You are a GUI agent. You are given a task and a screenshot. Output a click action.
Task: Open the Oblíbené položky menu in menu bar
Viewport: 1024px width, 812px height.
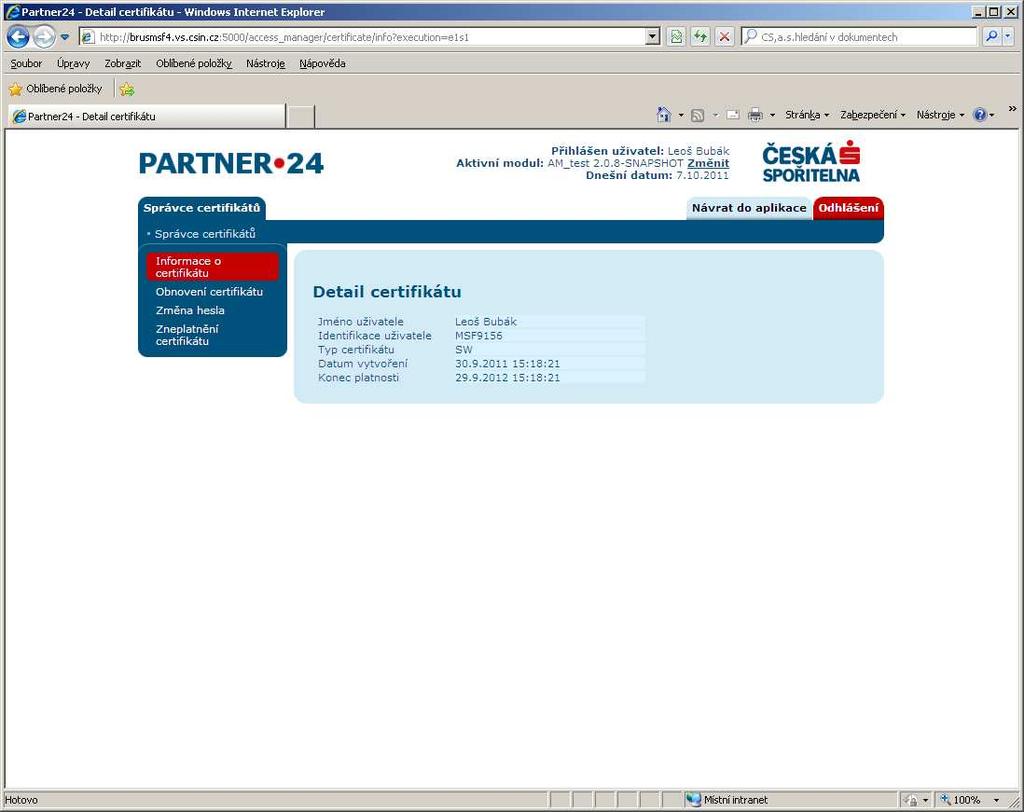[x=194, y=63]
